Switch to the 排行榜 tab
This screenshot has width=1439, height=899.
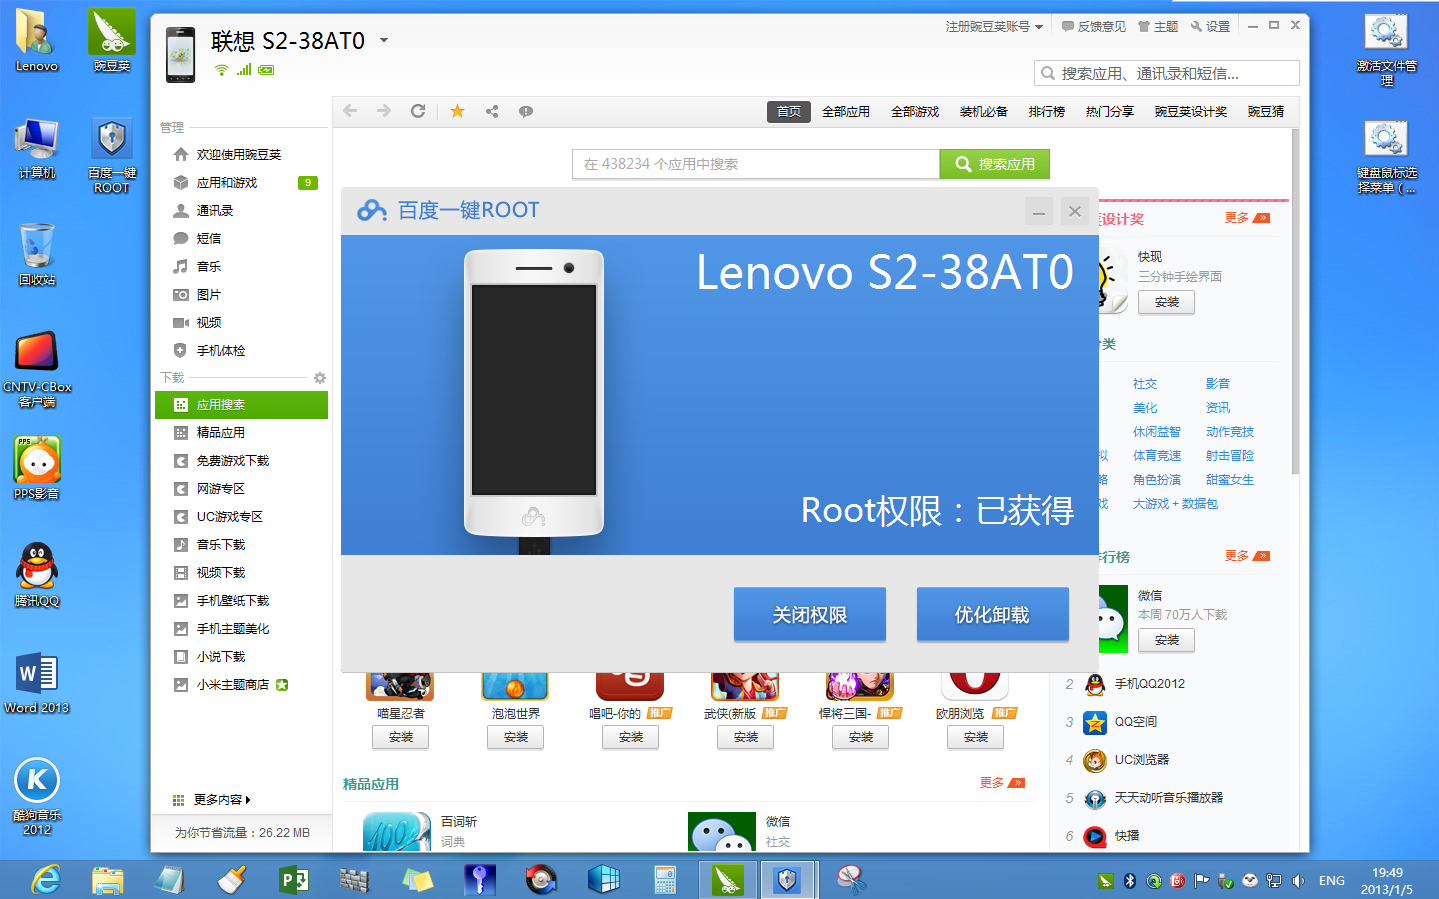[x=1047, y=112]
